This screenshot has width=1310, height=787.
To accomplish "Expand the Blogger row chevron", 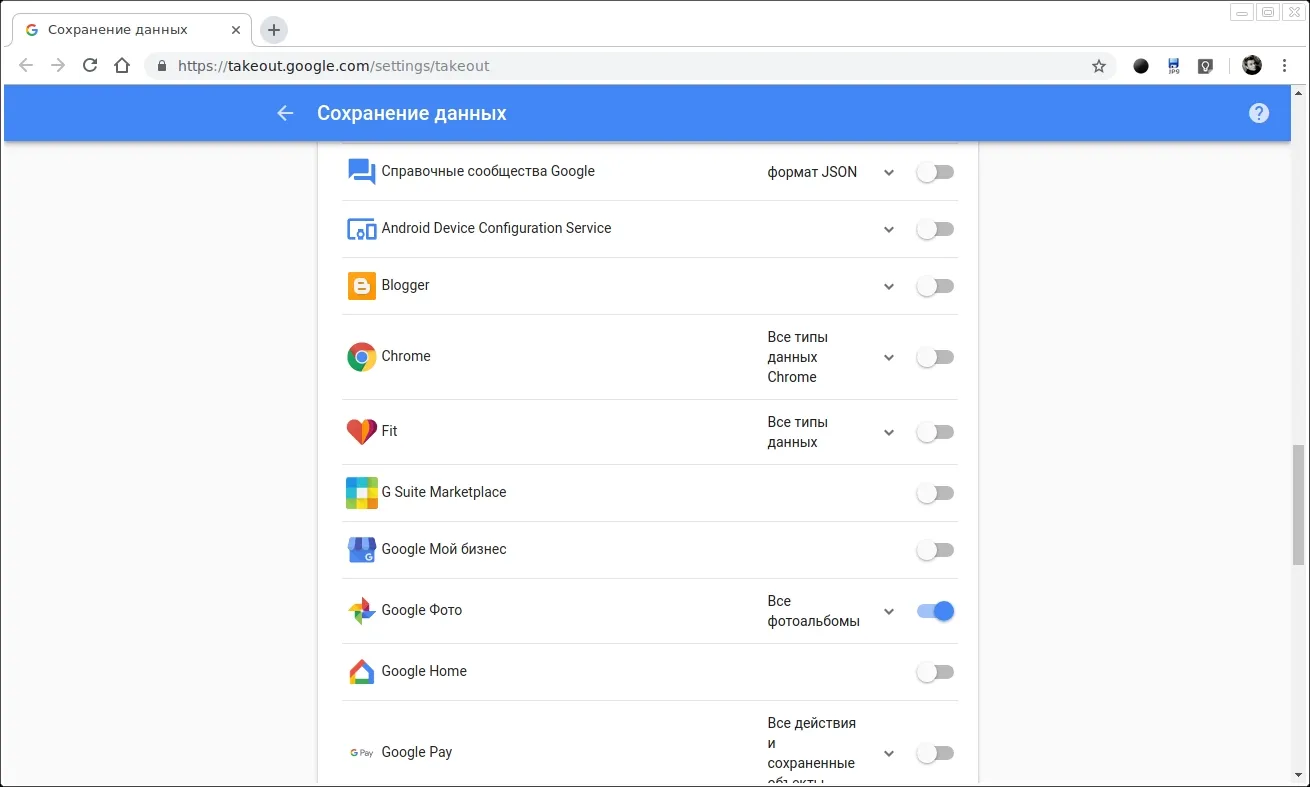I will [x=889, y=287].
